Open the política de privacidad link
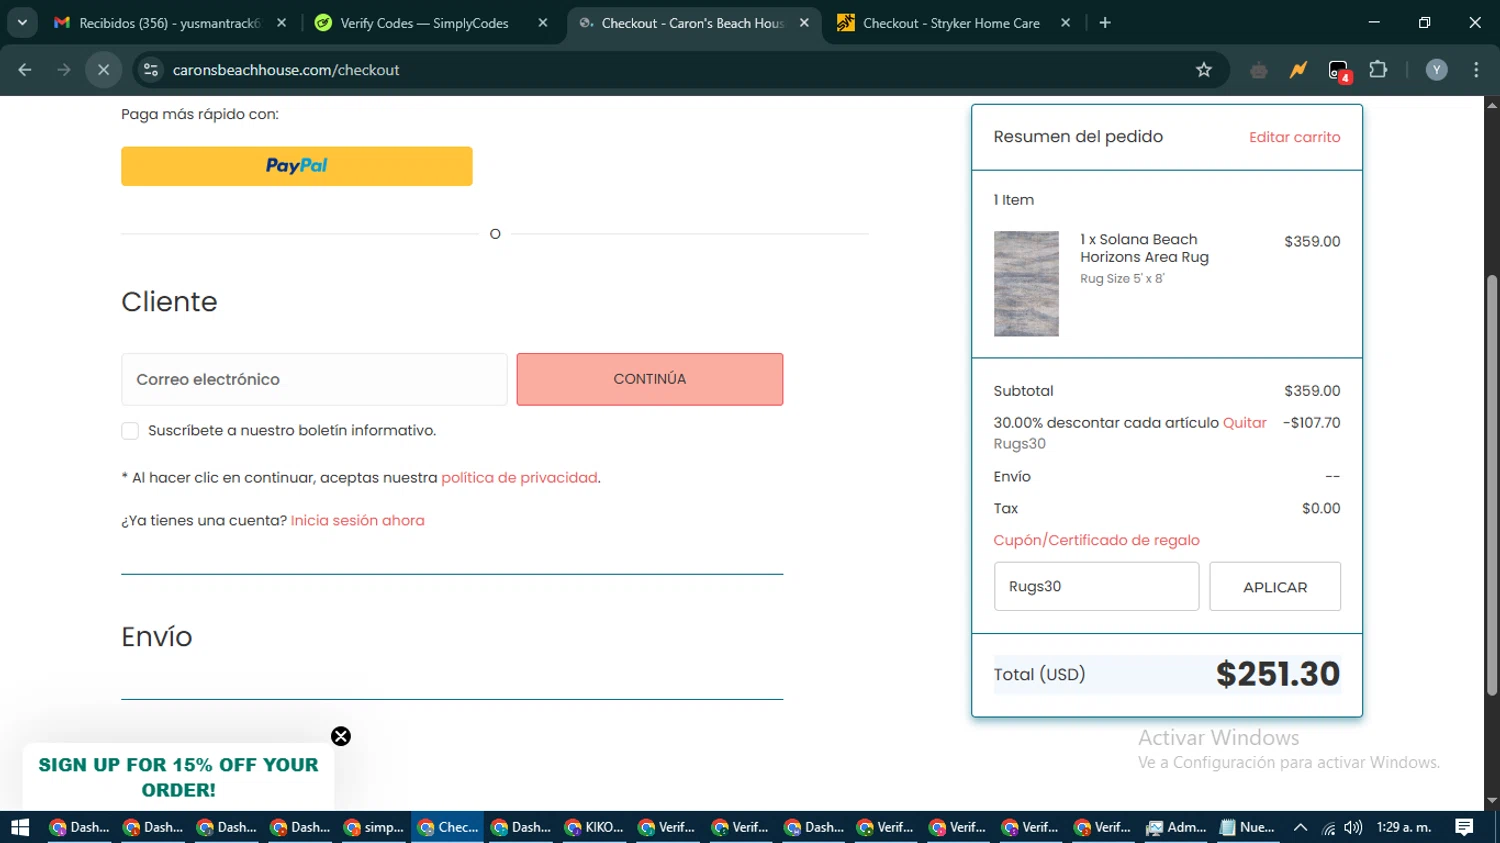This screenshot has width=1500, height=843. (x=519, y=478)
